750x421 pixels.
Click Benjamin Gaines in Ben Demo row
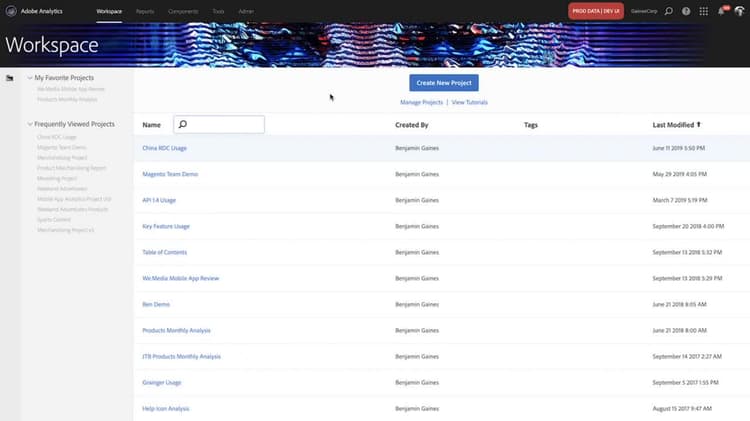(x=417, y=304)
